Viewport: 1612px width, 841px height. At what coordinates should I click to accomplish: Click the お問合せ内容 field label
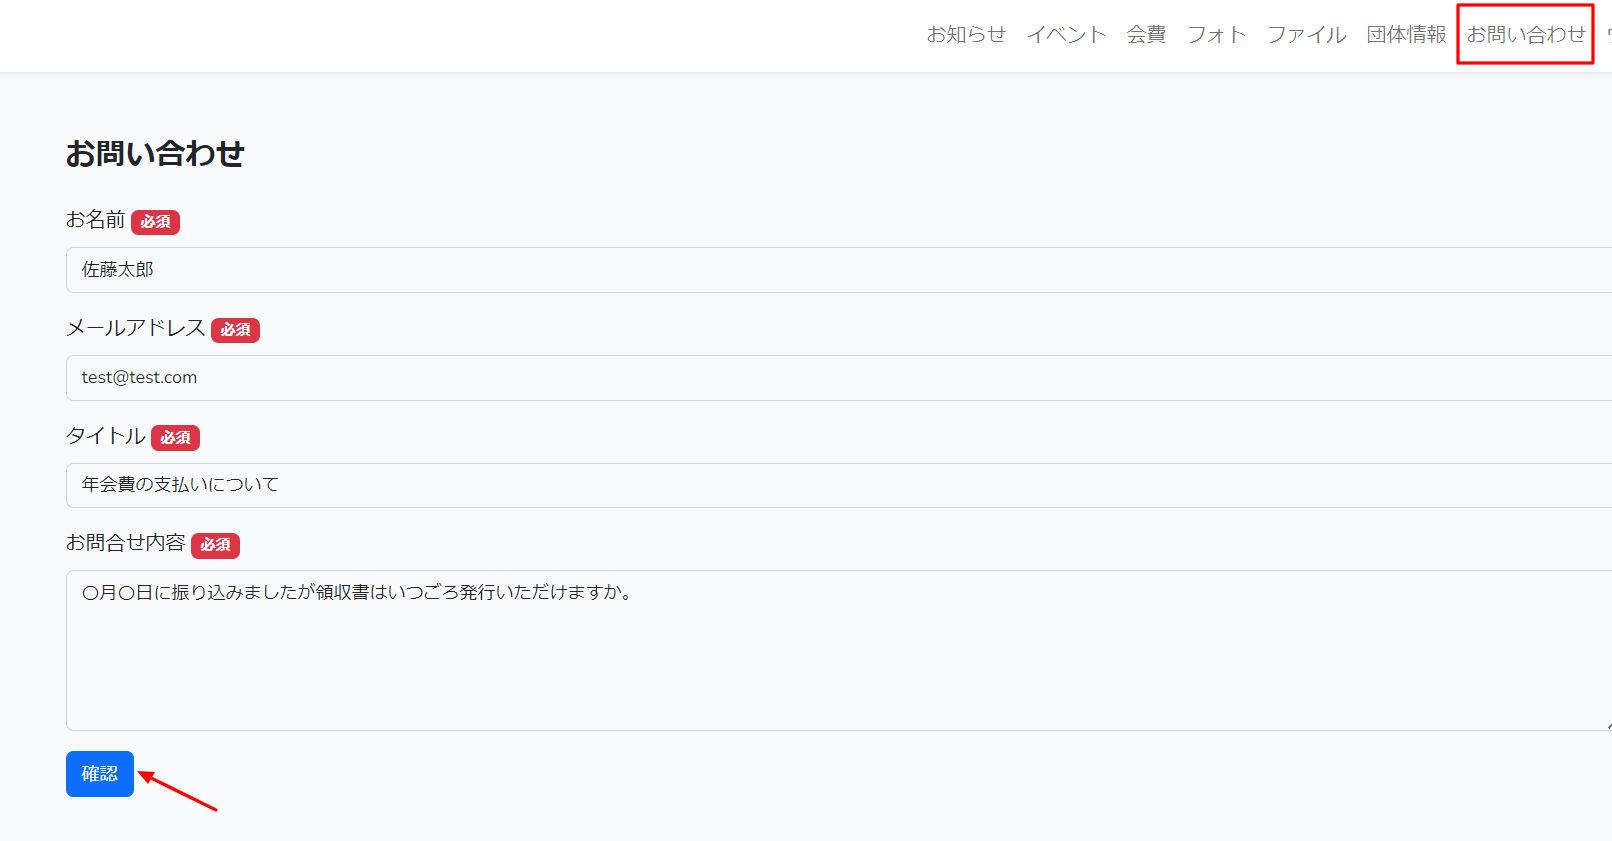pyautogui.click(x=126, y=543)
